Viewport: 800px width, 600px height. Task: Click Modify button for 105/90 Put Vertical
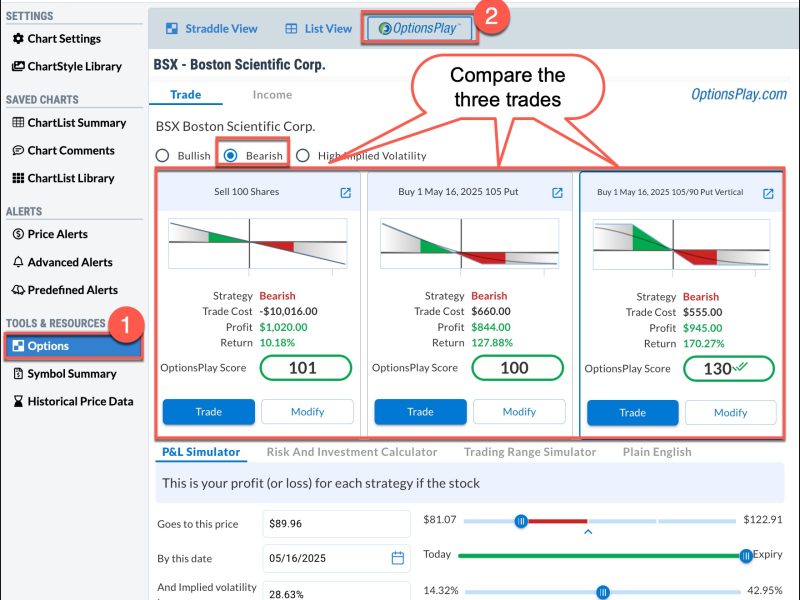click(731, 413)
